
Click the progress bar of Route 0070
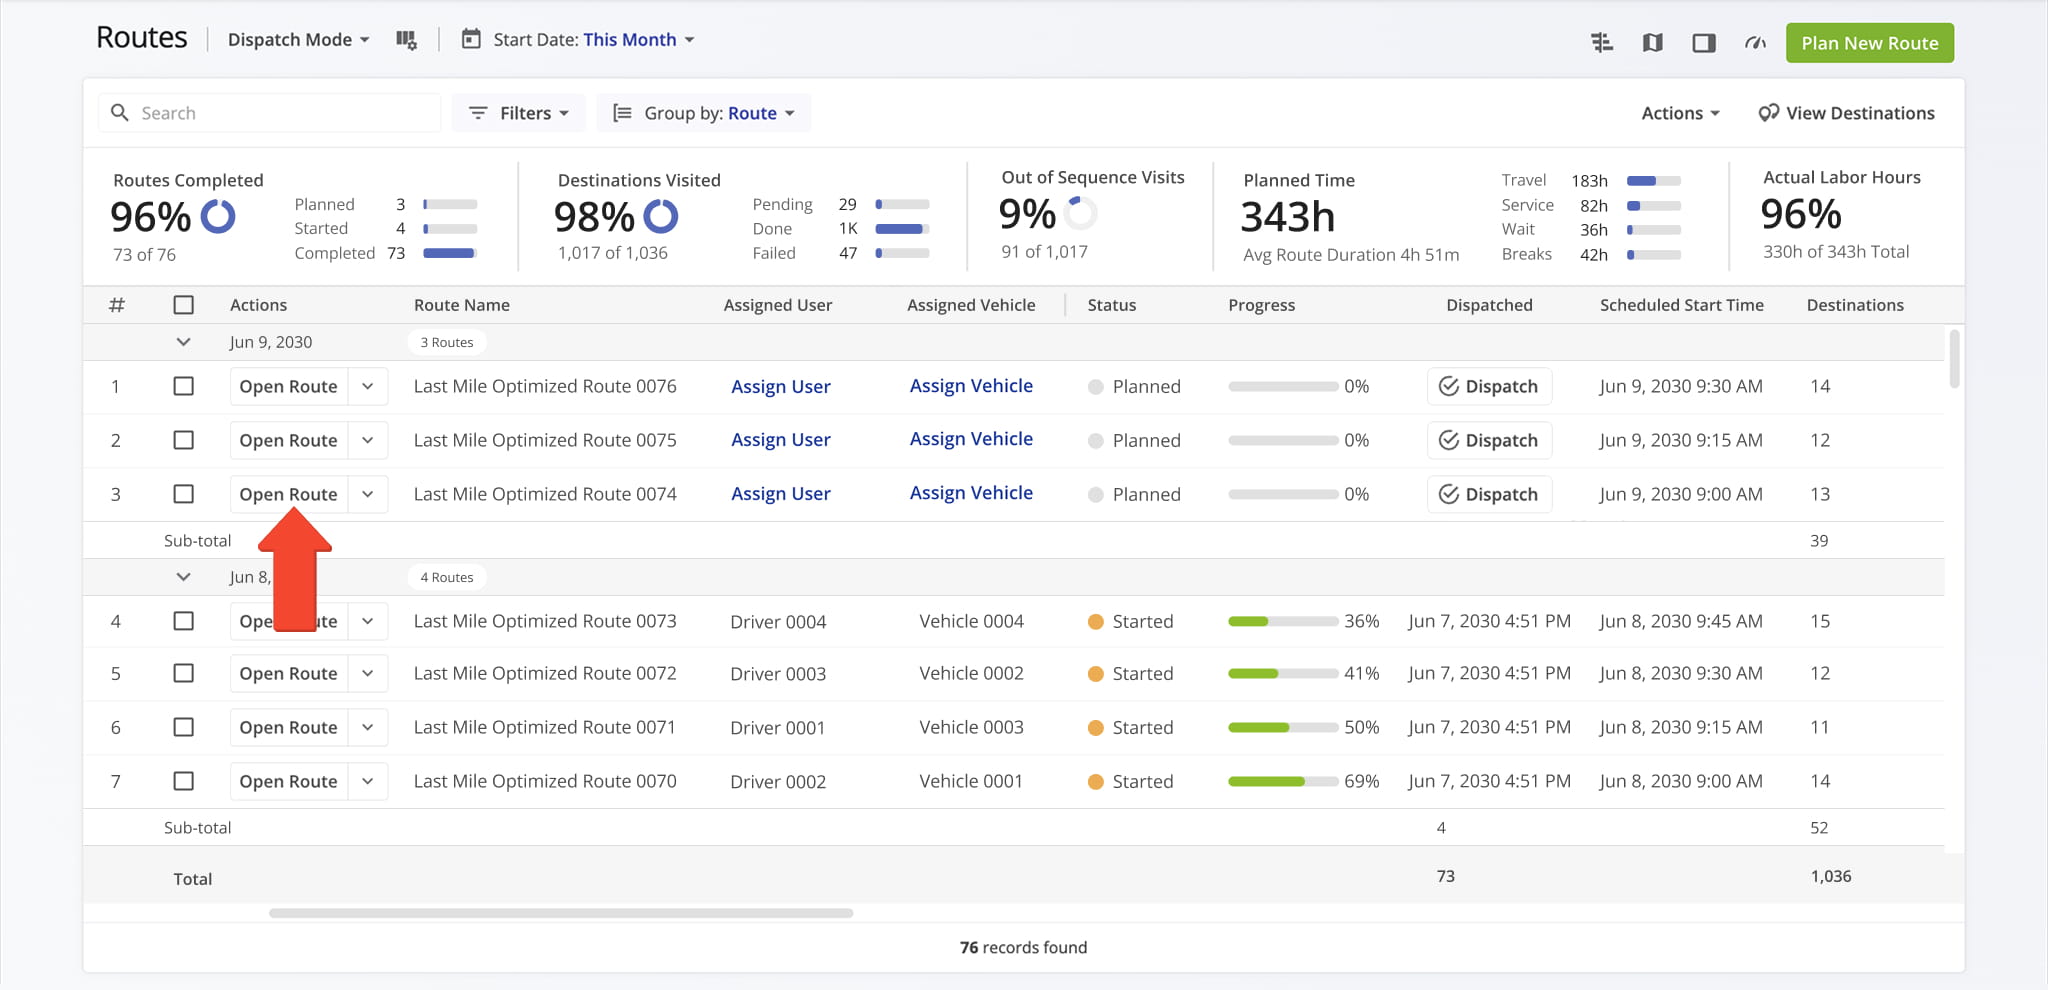click(1282, 782)
